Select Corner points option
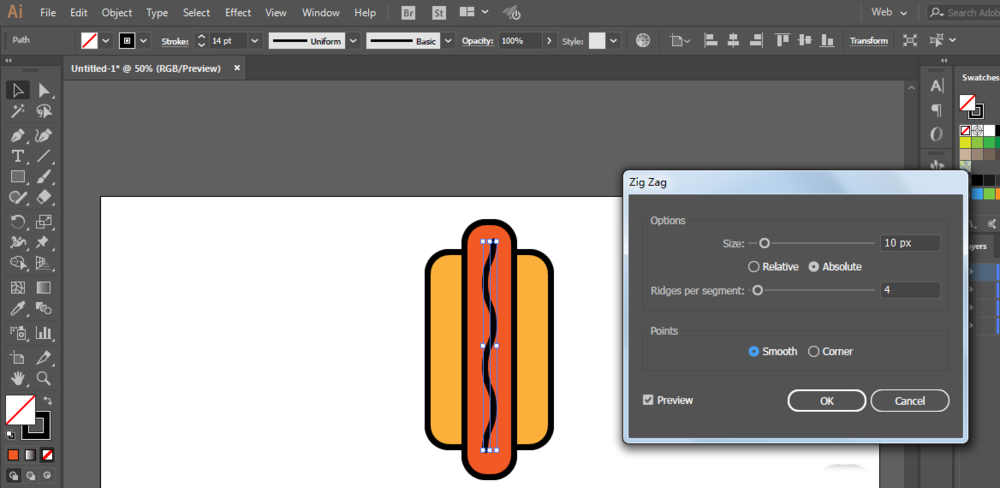The image size is (1000, 488). tap(813, 351)
